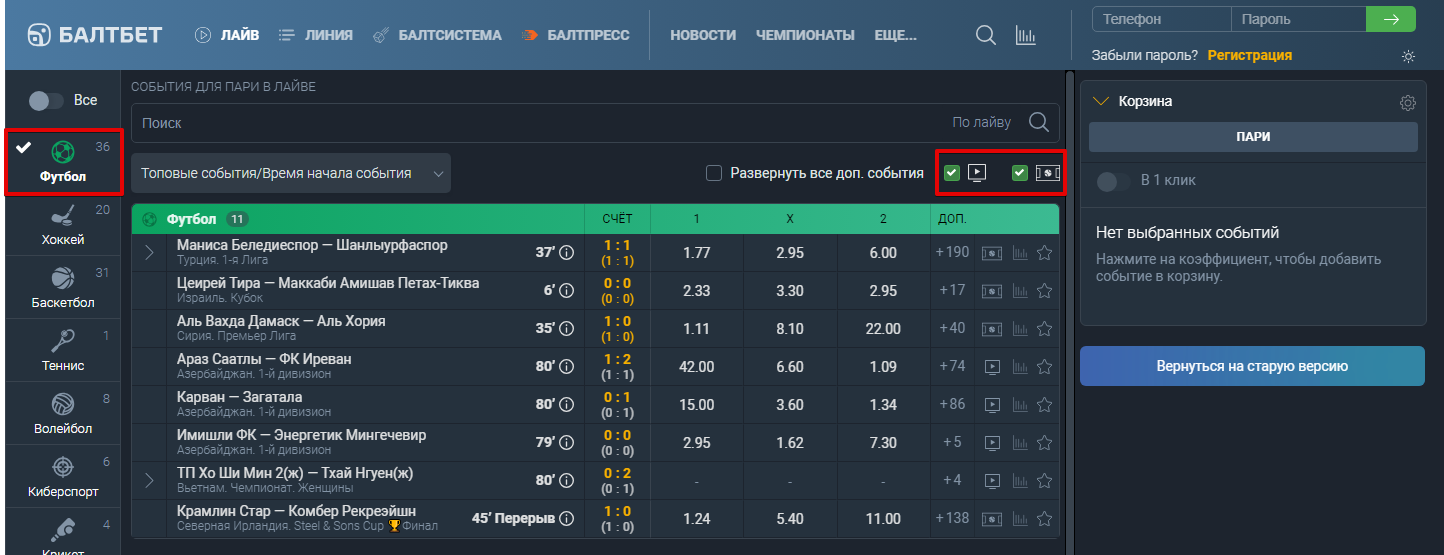
Task: Toggle the Все sports switch
Action: [45, 100]
